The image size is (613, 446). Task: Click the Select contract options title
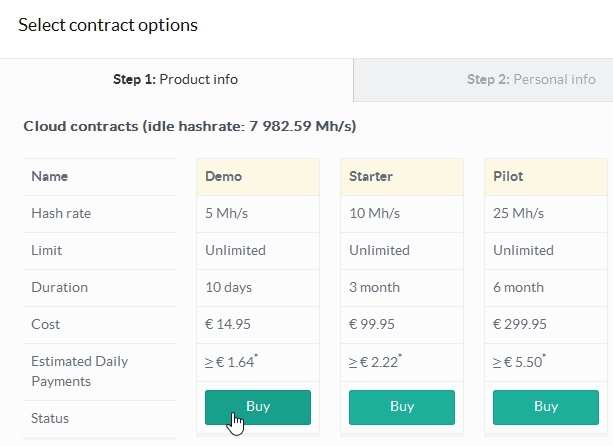point(108,25)
